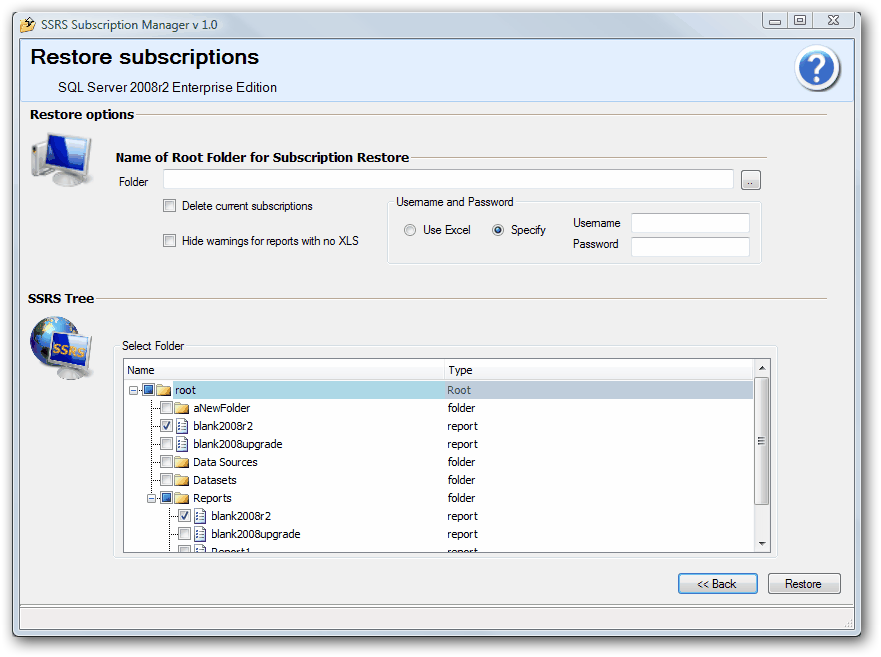Click the tree scrollbar down arrow
This screenshot has height=657, width=881.
[x=762, y=543]
